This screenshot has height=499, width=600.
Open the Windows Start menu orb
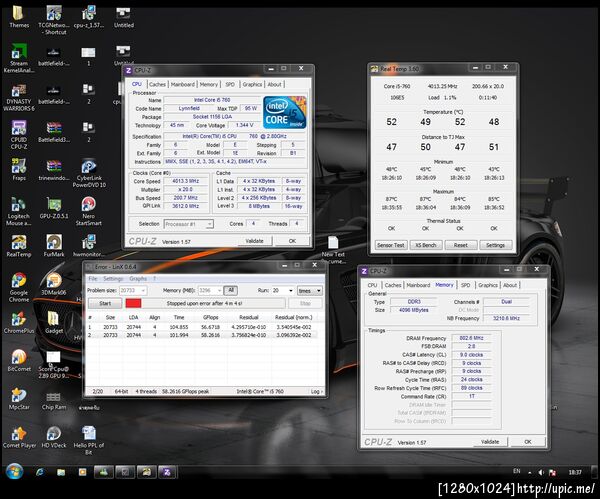14,471
